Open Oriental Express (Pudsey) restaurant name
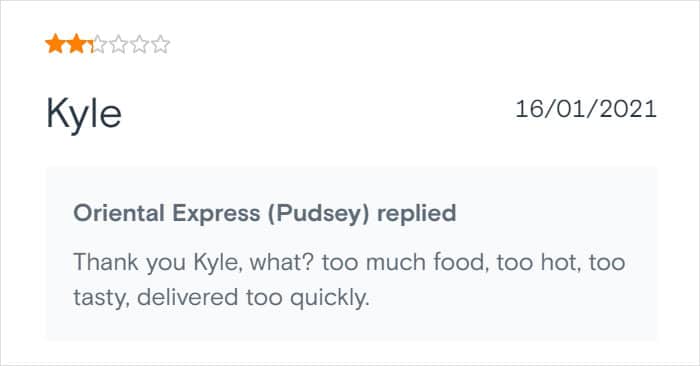This screenshot has width=700, height=366. (x=221, y=214)
